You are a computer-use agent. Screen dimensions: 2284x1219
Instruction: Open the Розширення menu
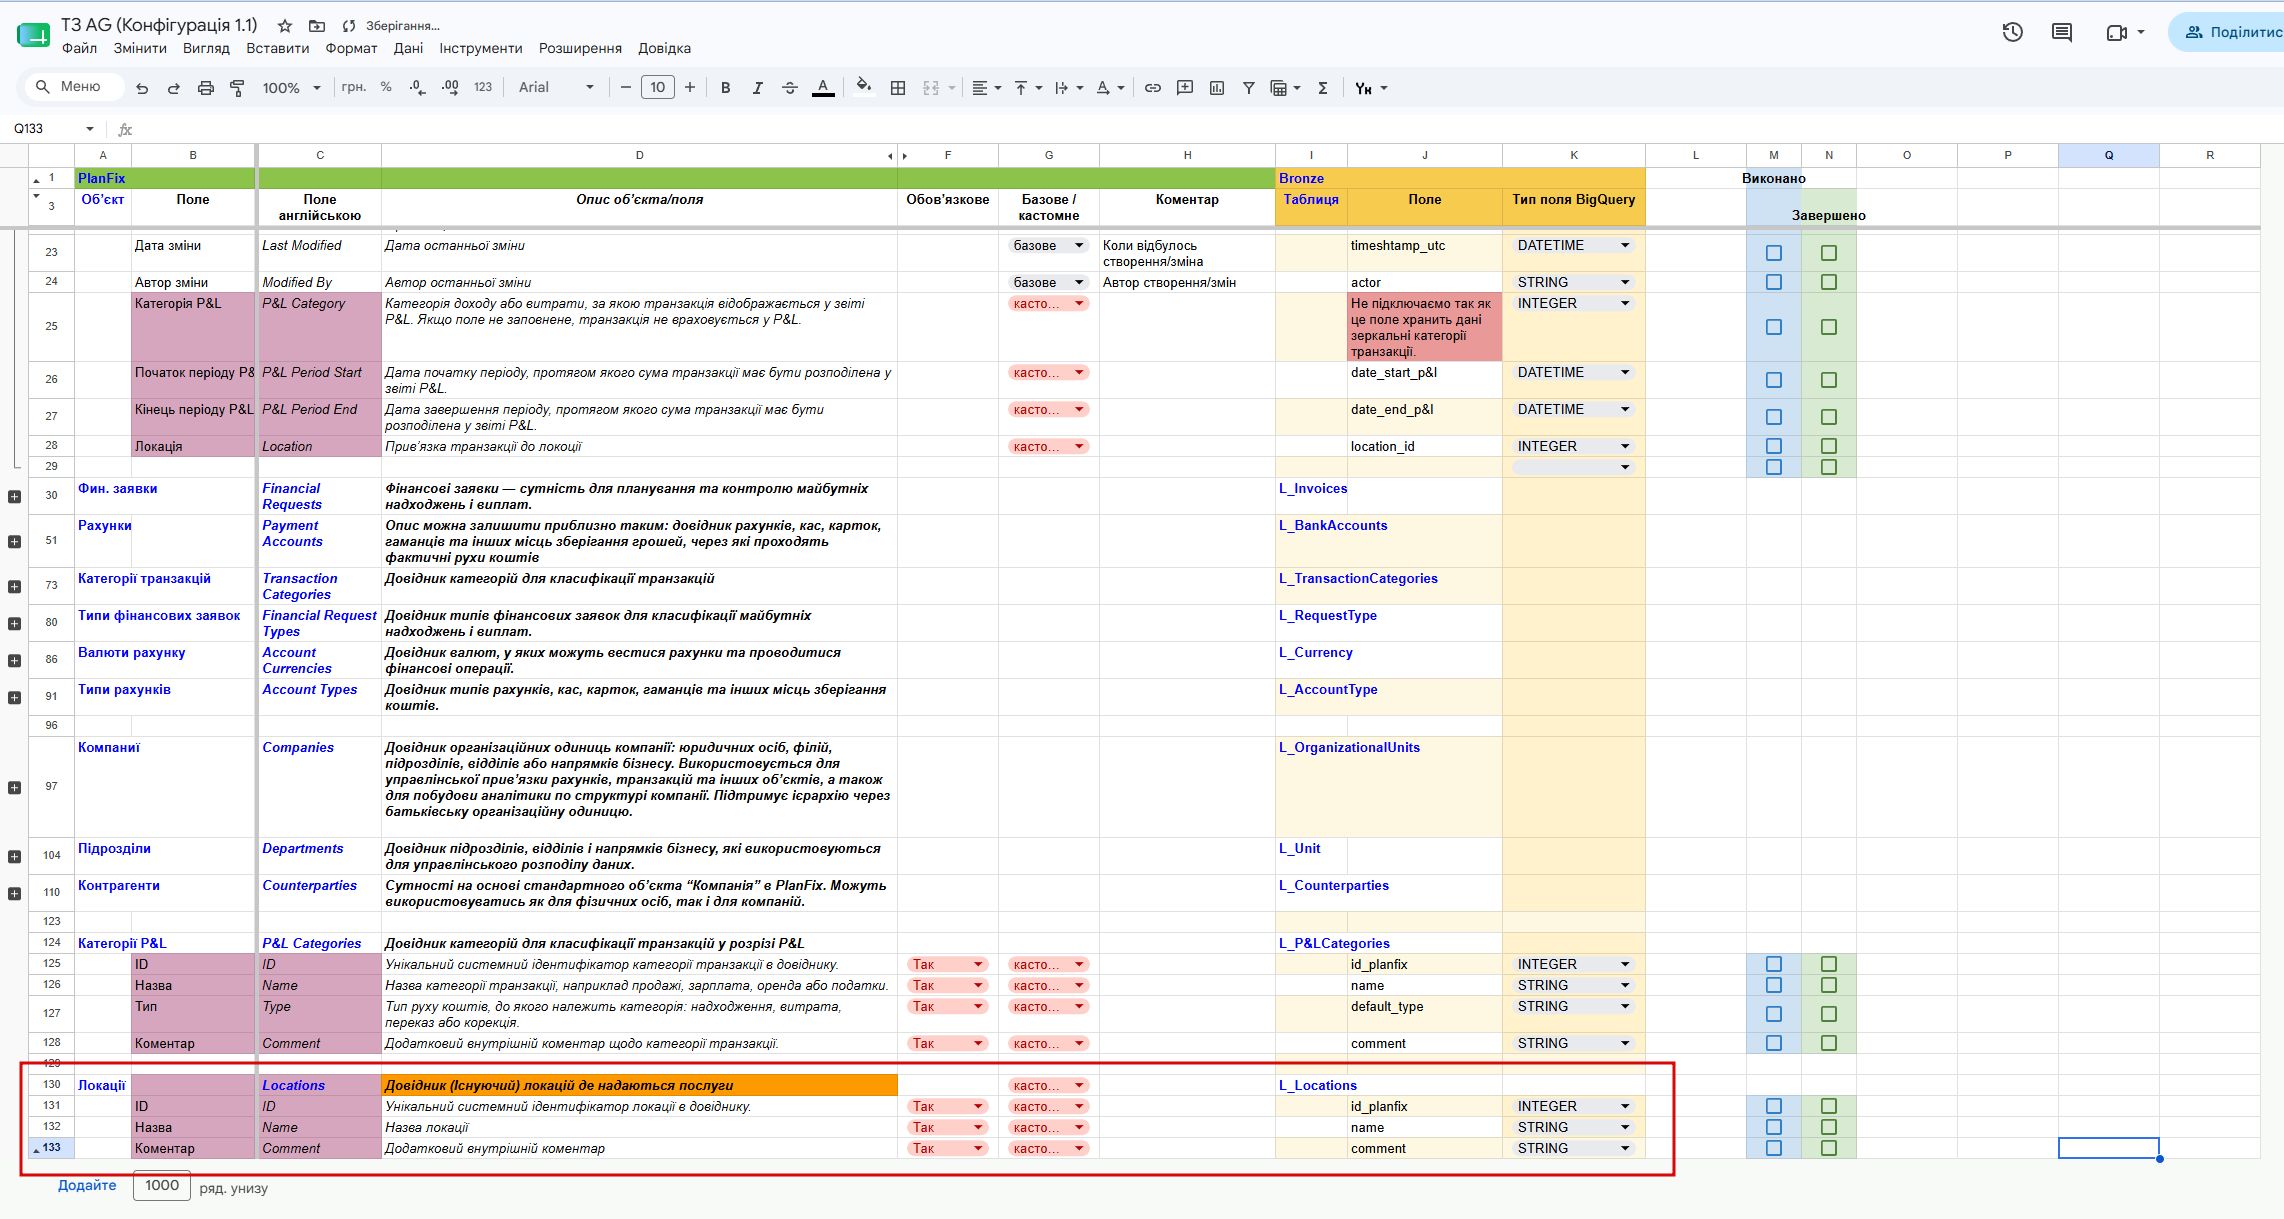tap(580, 48)
